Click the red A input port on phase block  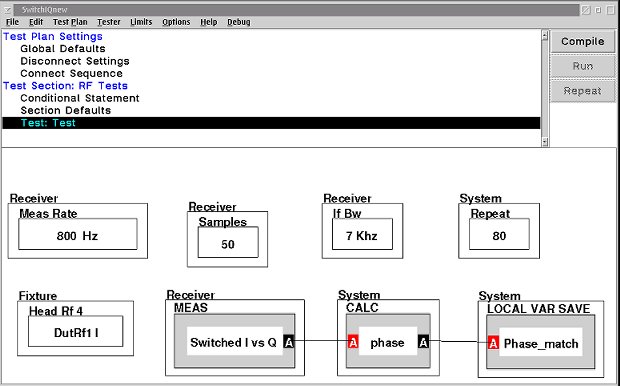353,342
